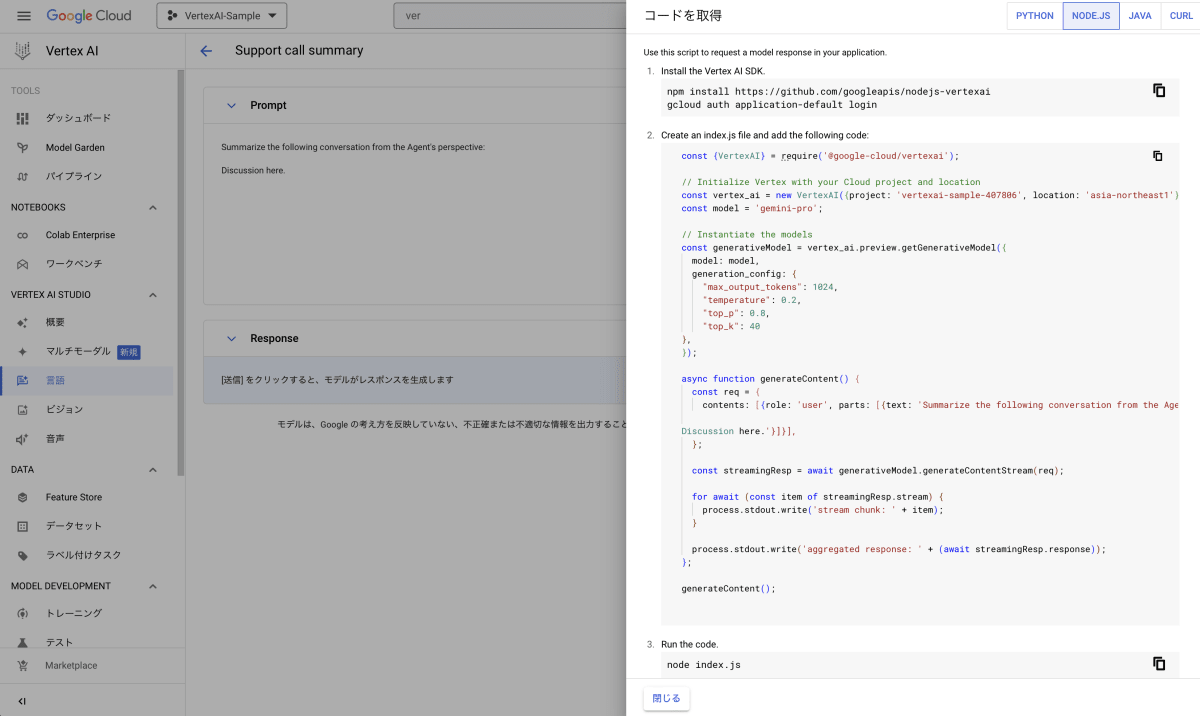Click the 'gcloud auth application-default login' line
Screen dimensions: 1200x716
[x=771, y=104]
